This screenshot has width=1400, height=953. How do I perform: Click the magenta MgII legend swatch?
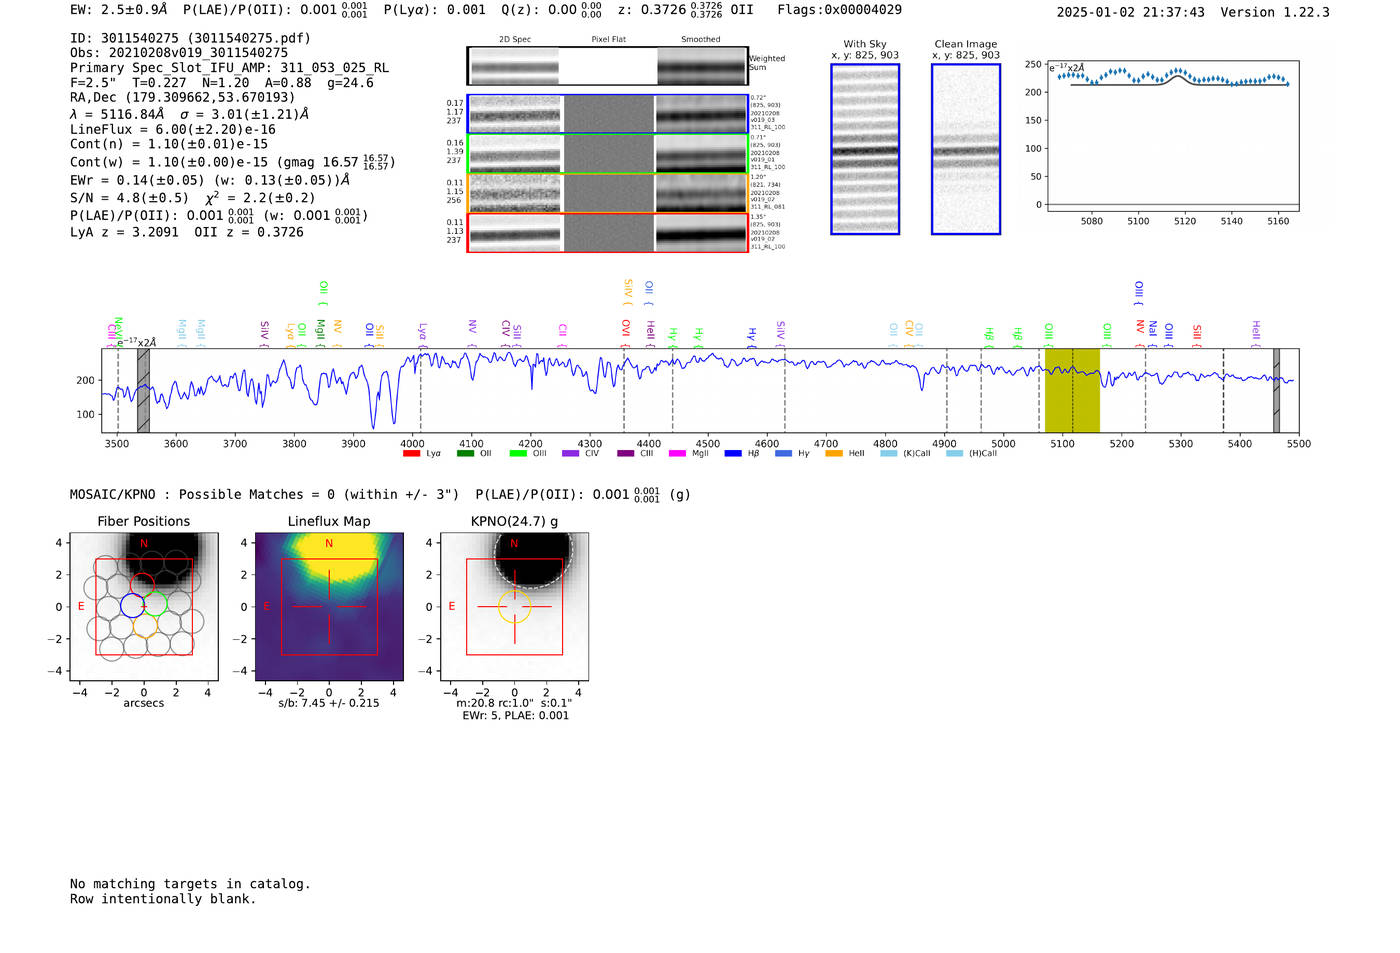point(677,454)
